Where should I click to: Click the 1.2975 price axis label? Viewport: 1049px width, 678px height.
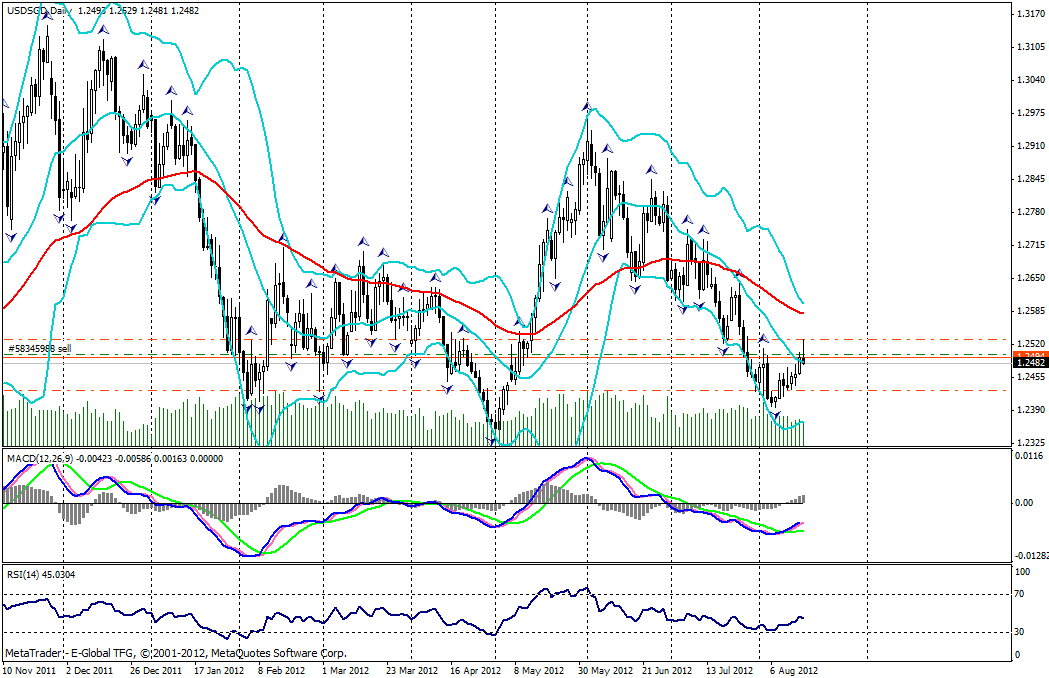(1030, 112)
